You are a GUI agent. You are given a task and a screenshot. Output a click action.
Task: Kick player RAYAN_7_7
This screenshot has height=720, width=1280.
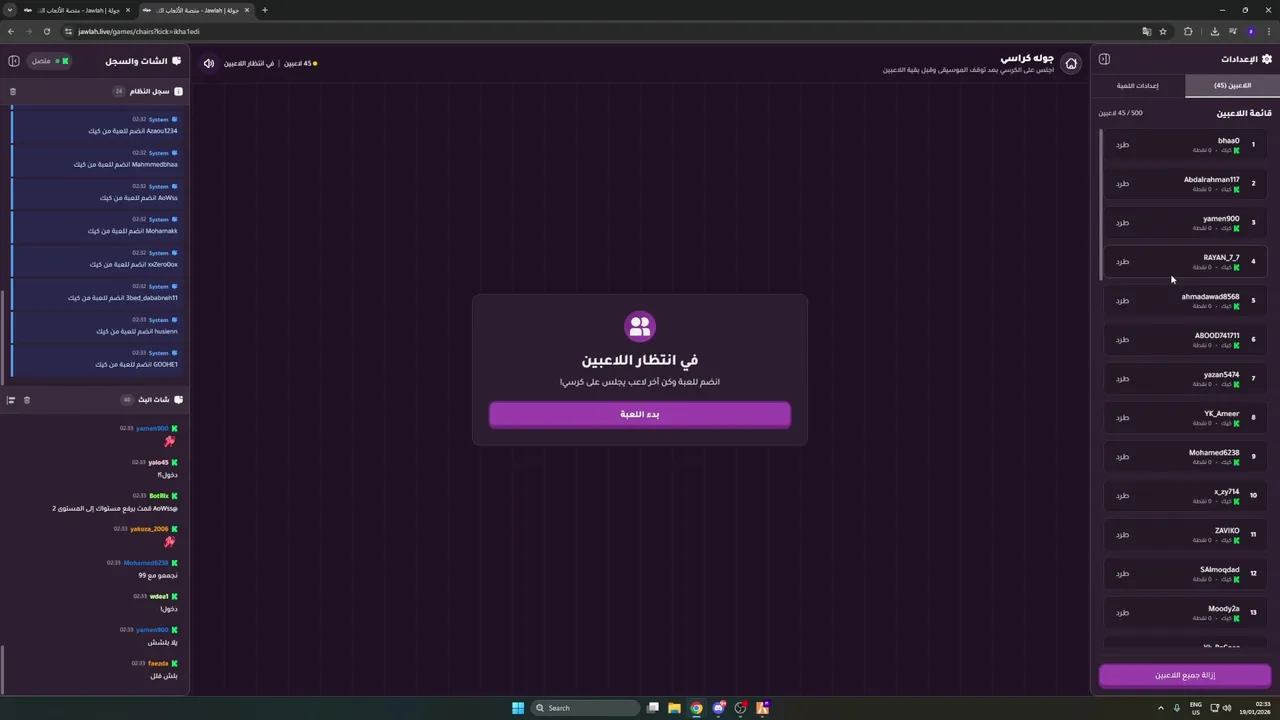tap(1122, 262)
